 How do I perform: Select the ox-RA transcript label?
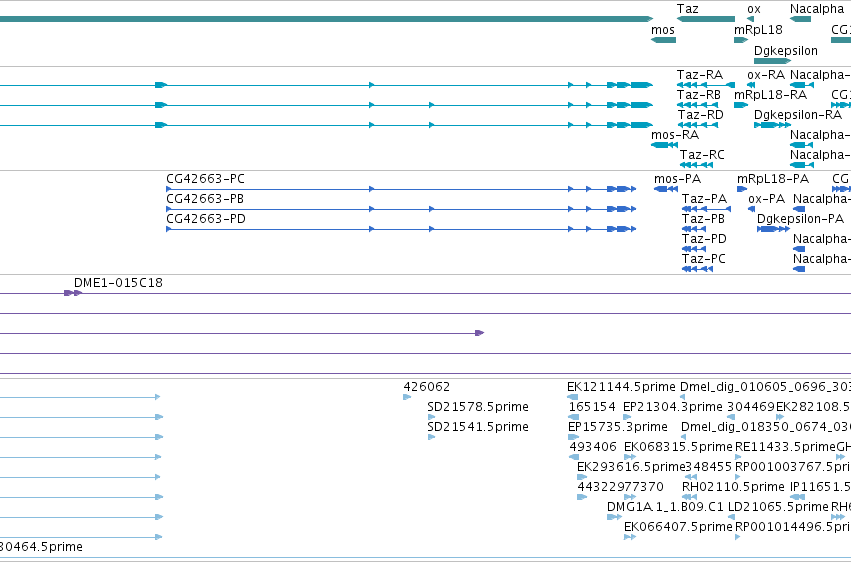[x=766, y=74]
